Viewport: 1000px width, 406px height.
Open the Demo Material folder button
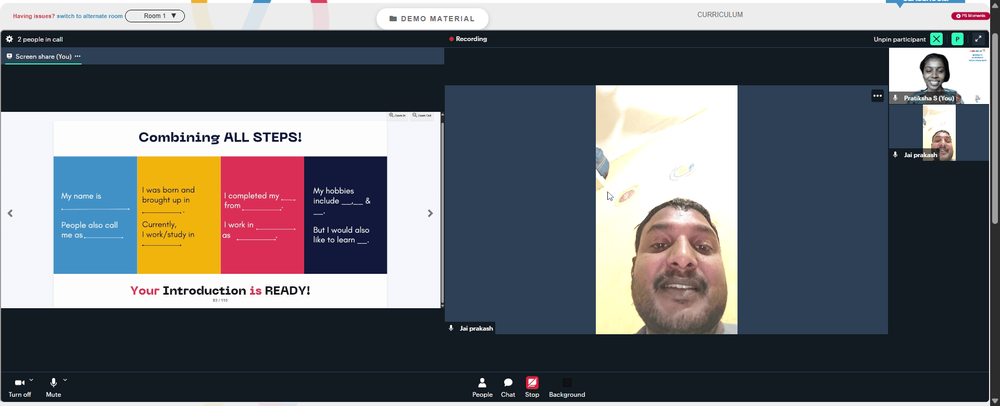[x=432, y=18]
